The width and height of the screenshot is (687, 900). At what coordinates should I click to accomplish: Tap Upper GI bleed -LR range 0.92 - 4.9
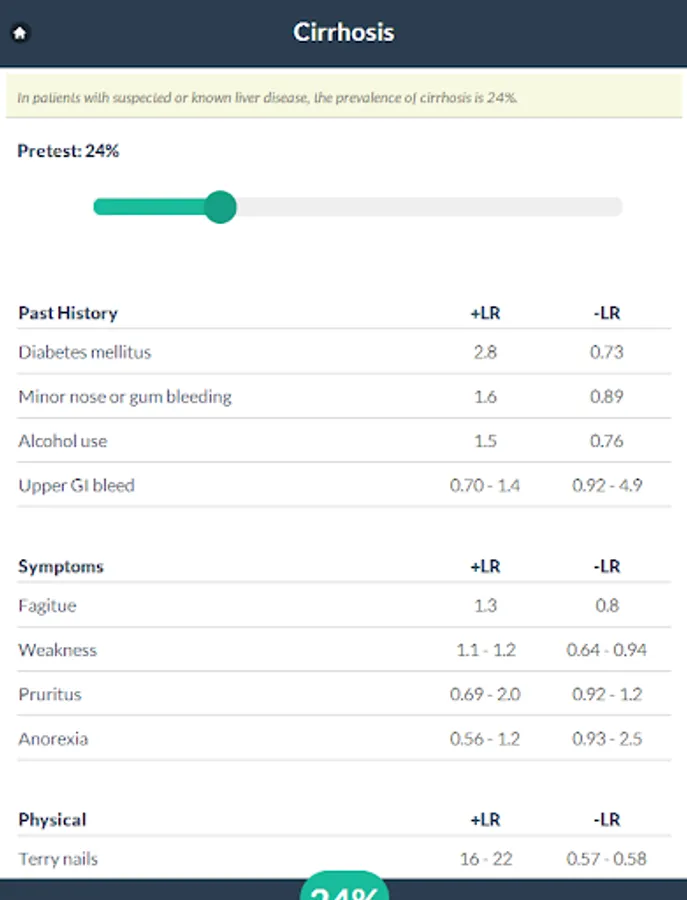pyautogui.click(x=607, y=486)
